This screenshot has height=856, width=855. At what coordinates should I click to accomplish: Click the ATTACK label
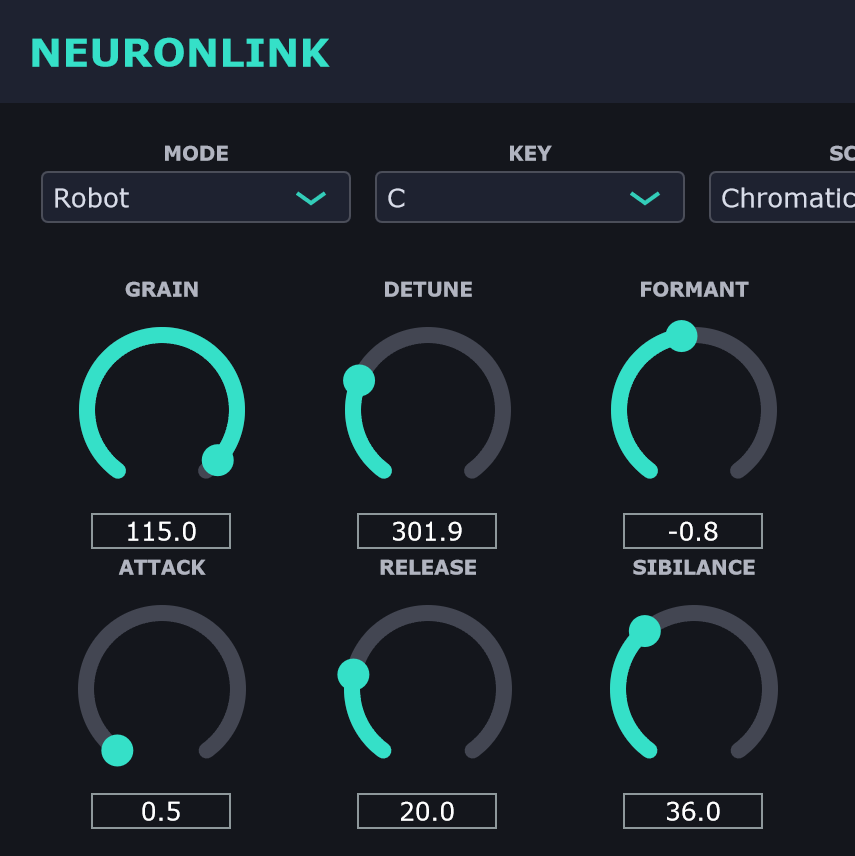tap(162, 568)
